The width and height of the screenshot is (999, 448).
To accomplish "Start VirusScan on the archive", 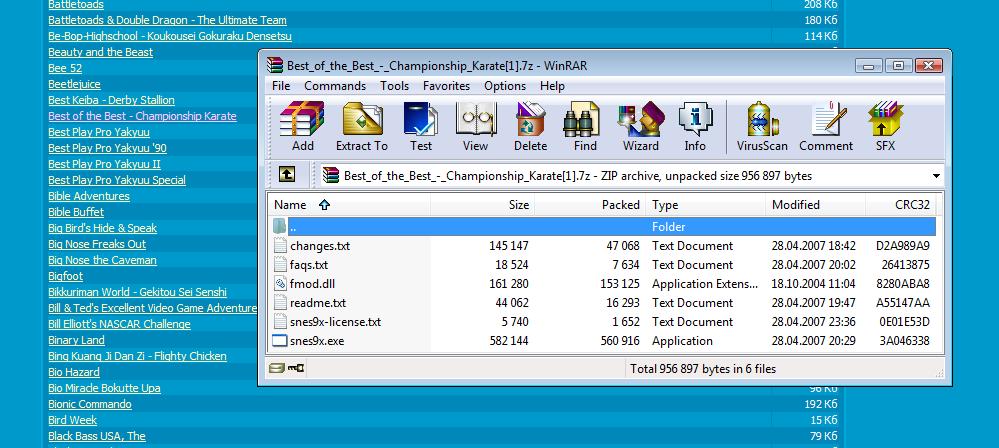I will pyautogui.click(x=762, y=127).
